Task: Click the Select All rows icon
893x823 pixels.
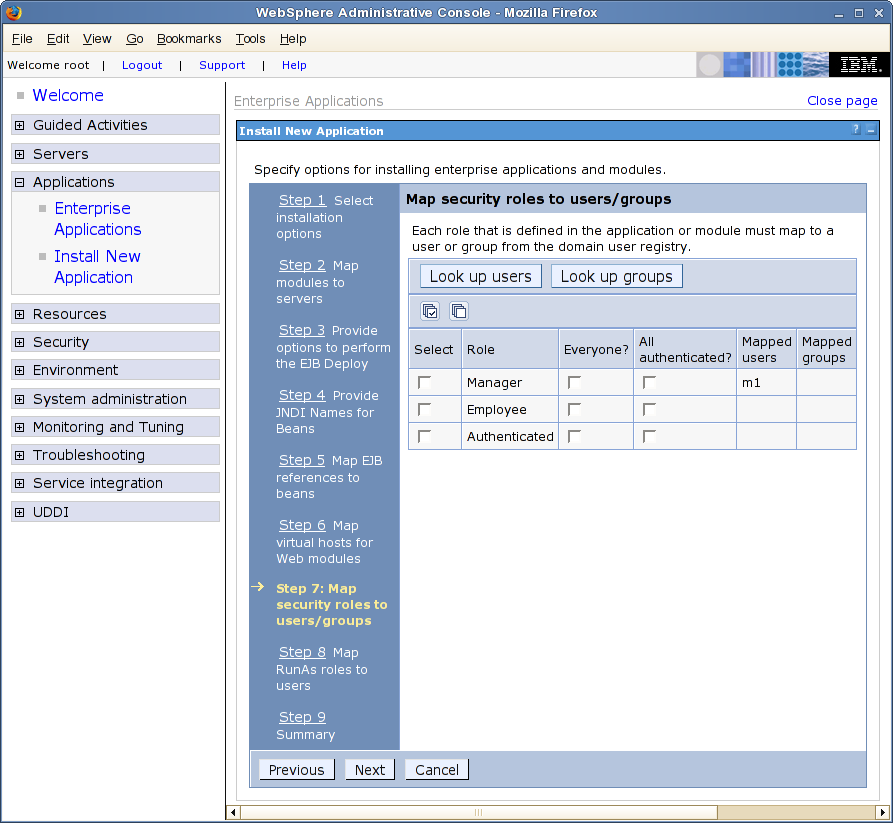Action: [430, 311]
